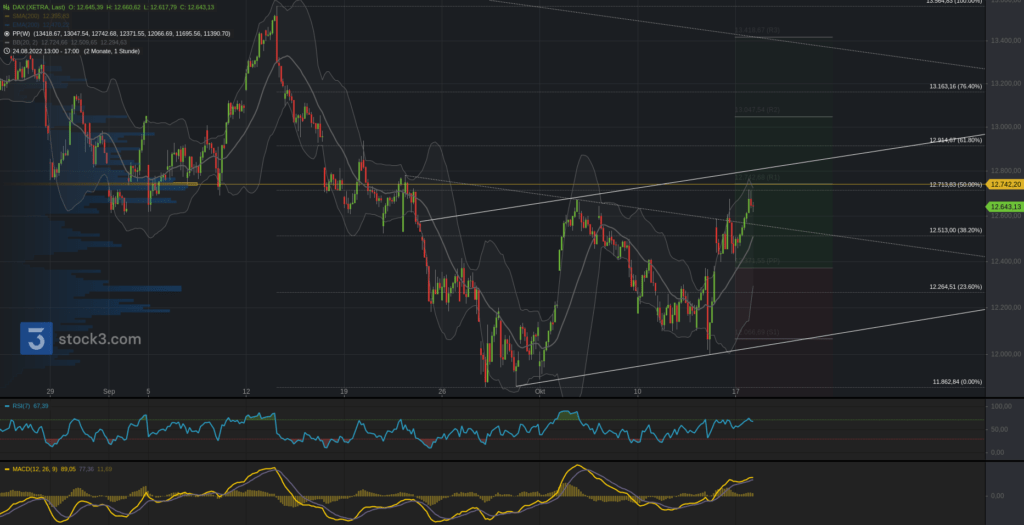Click the 12.713,83 (50.00%) Fibonacci level label

tap(955, 185)
